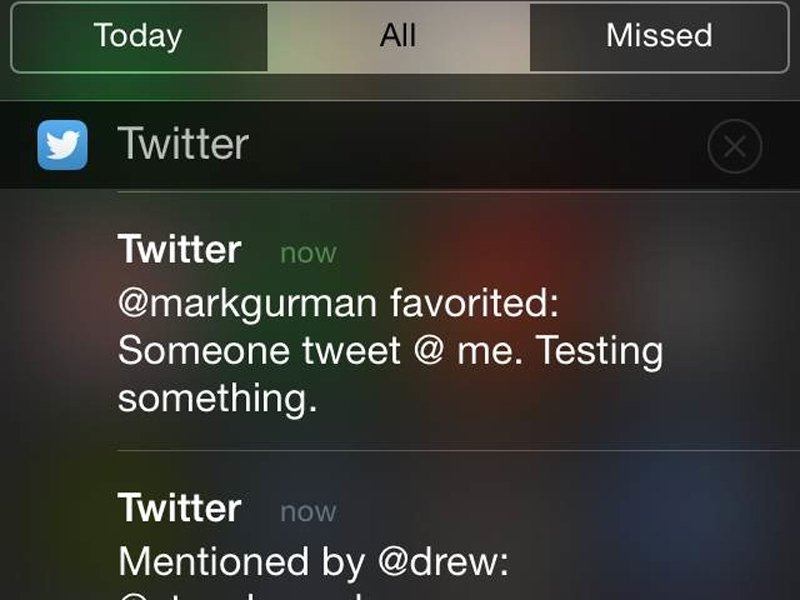Tap the bold Twitter title of the favorited notification
Viewport: 800px width, 600px height.
[180, 249]
